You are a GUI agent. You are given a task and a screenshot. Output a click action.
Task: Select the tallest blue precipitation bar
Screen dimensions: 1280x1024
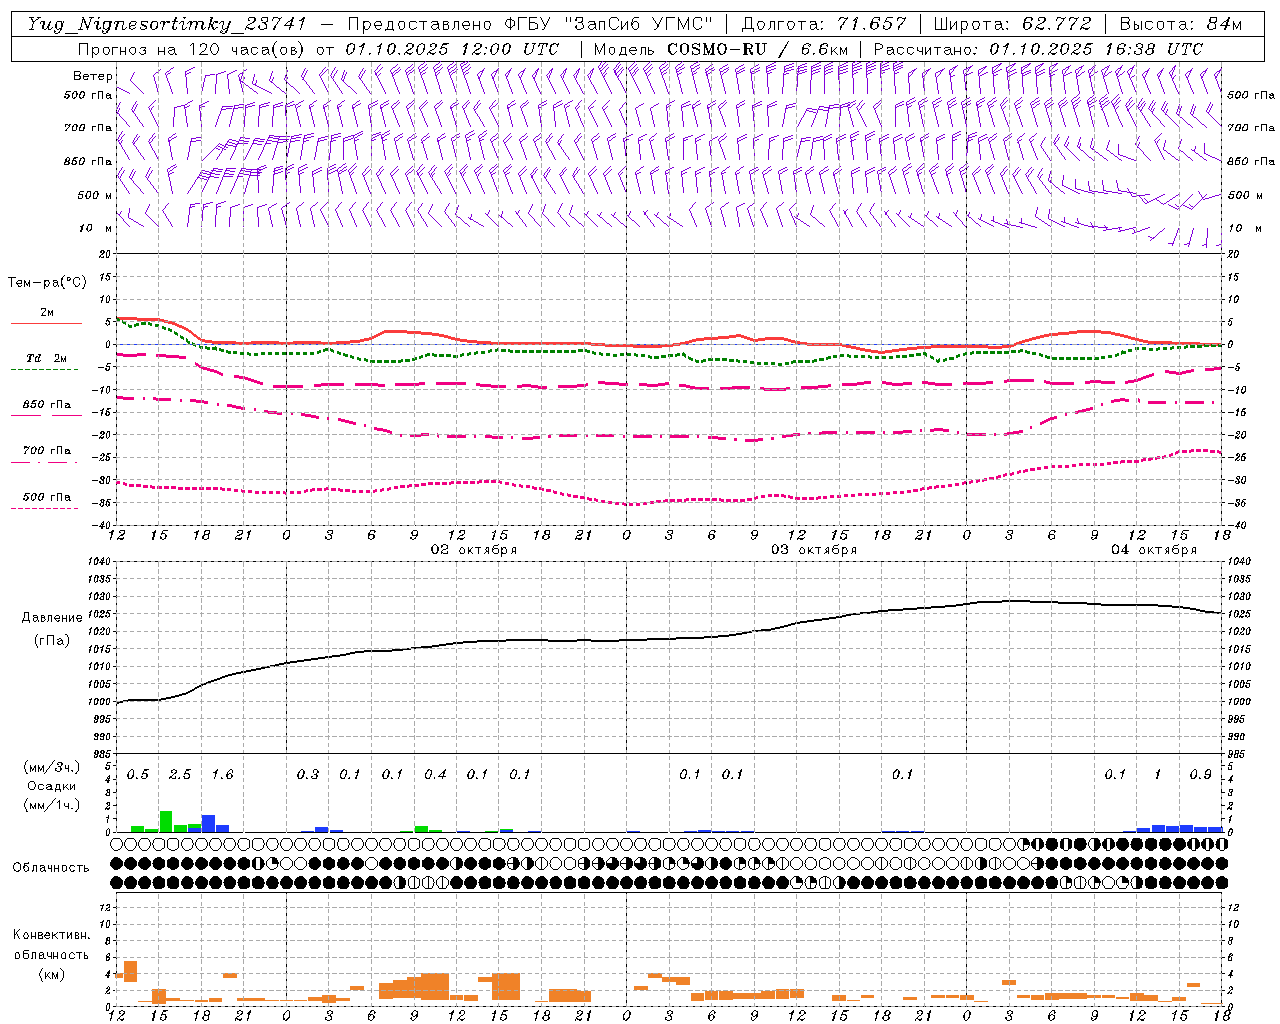tap(208, 823)
